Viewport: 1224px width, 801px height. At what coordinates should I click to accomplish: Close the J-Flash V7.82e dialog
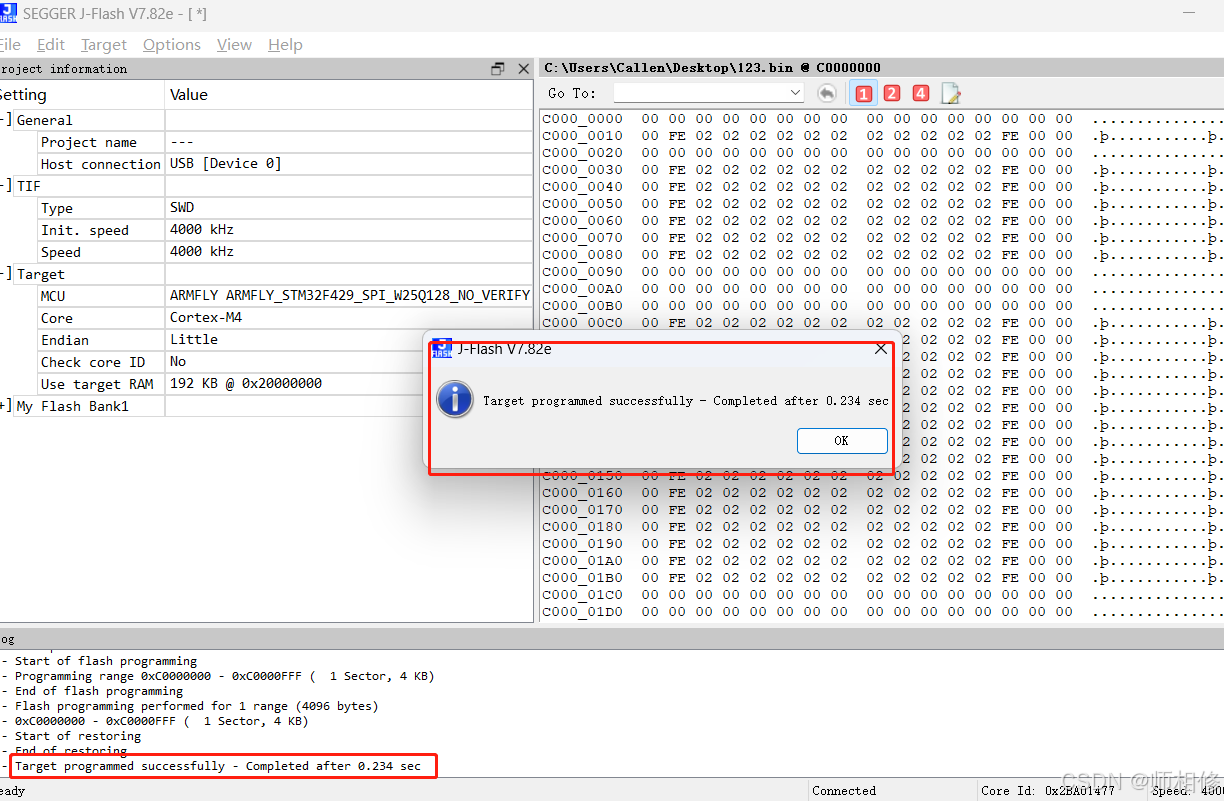coord(881,349)
